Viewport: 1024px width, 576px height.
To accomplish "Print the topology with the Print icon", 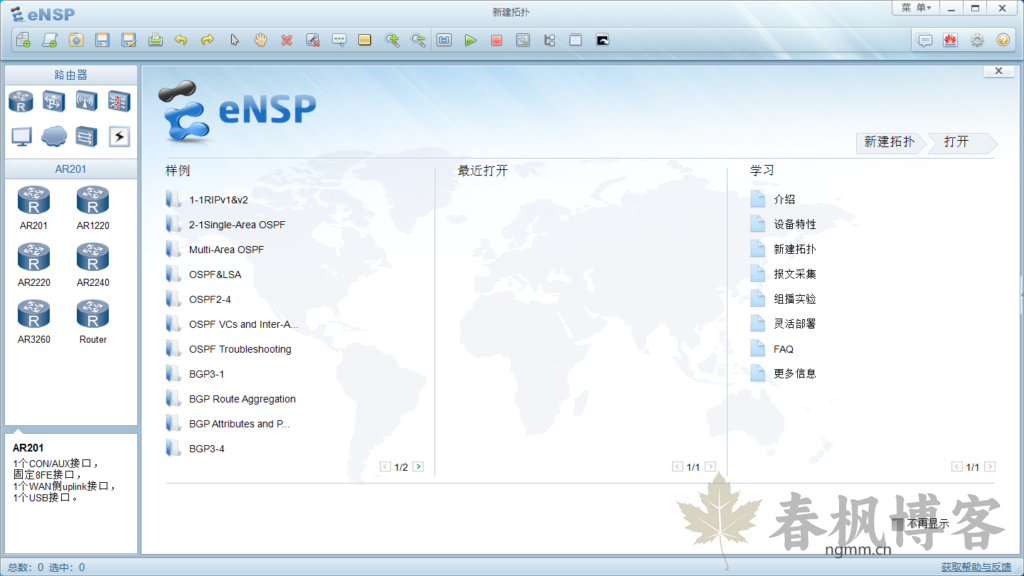I will 155,40.
